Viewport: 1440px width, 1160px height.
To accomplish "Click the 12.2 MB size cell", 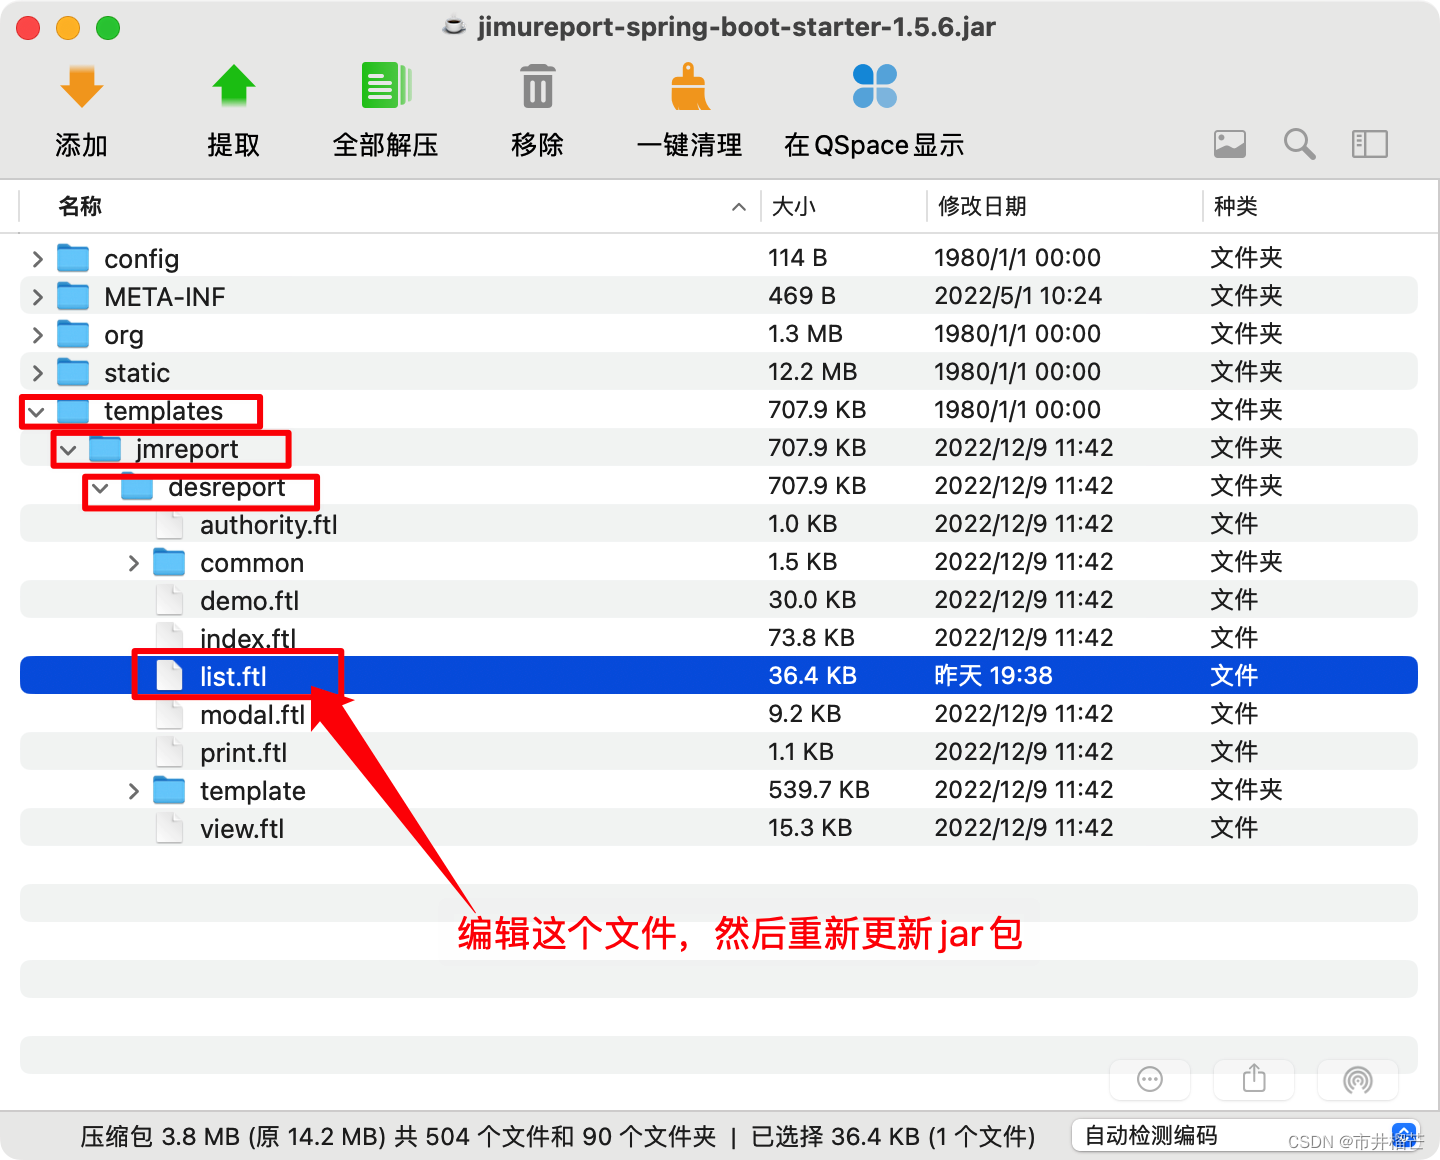I will 812,372.
